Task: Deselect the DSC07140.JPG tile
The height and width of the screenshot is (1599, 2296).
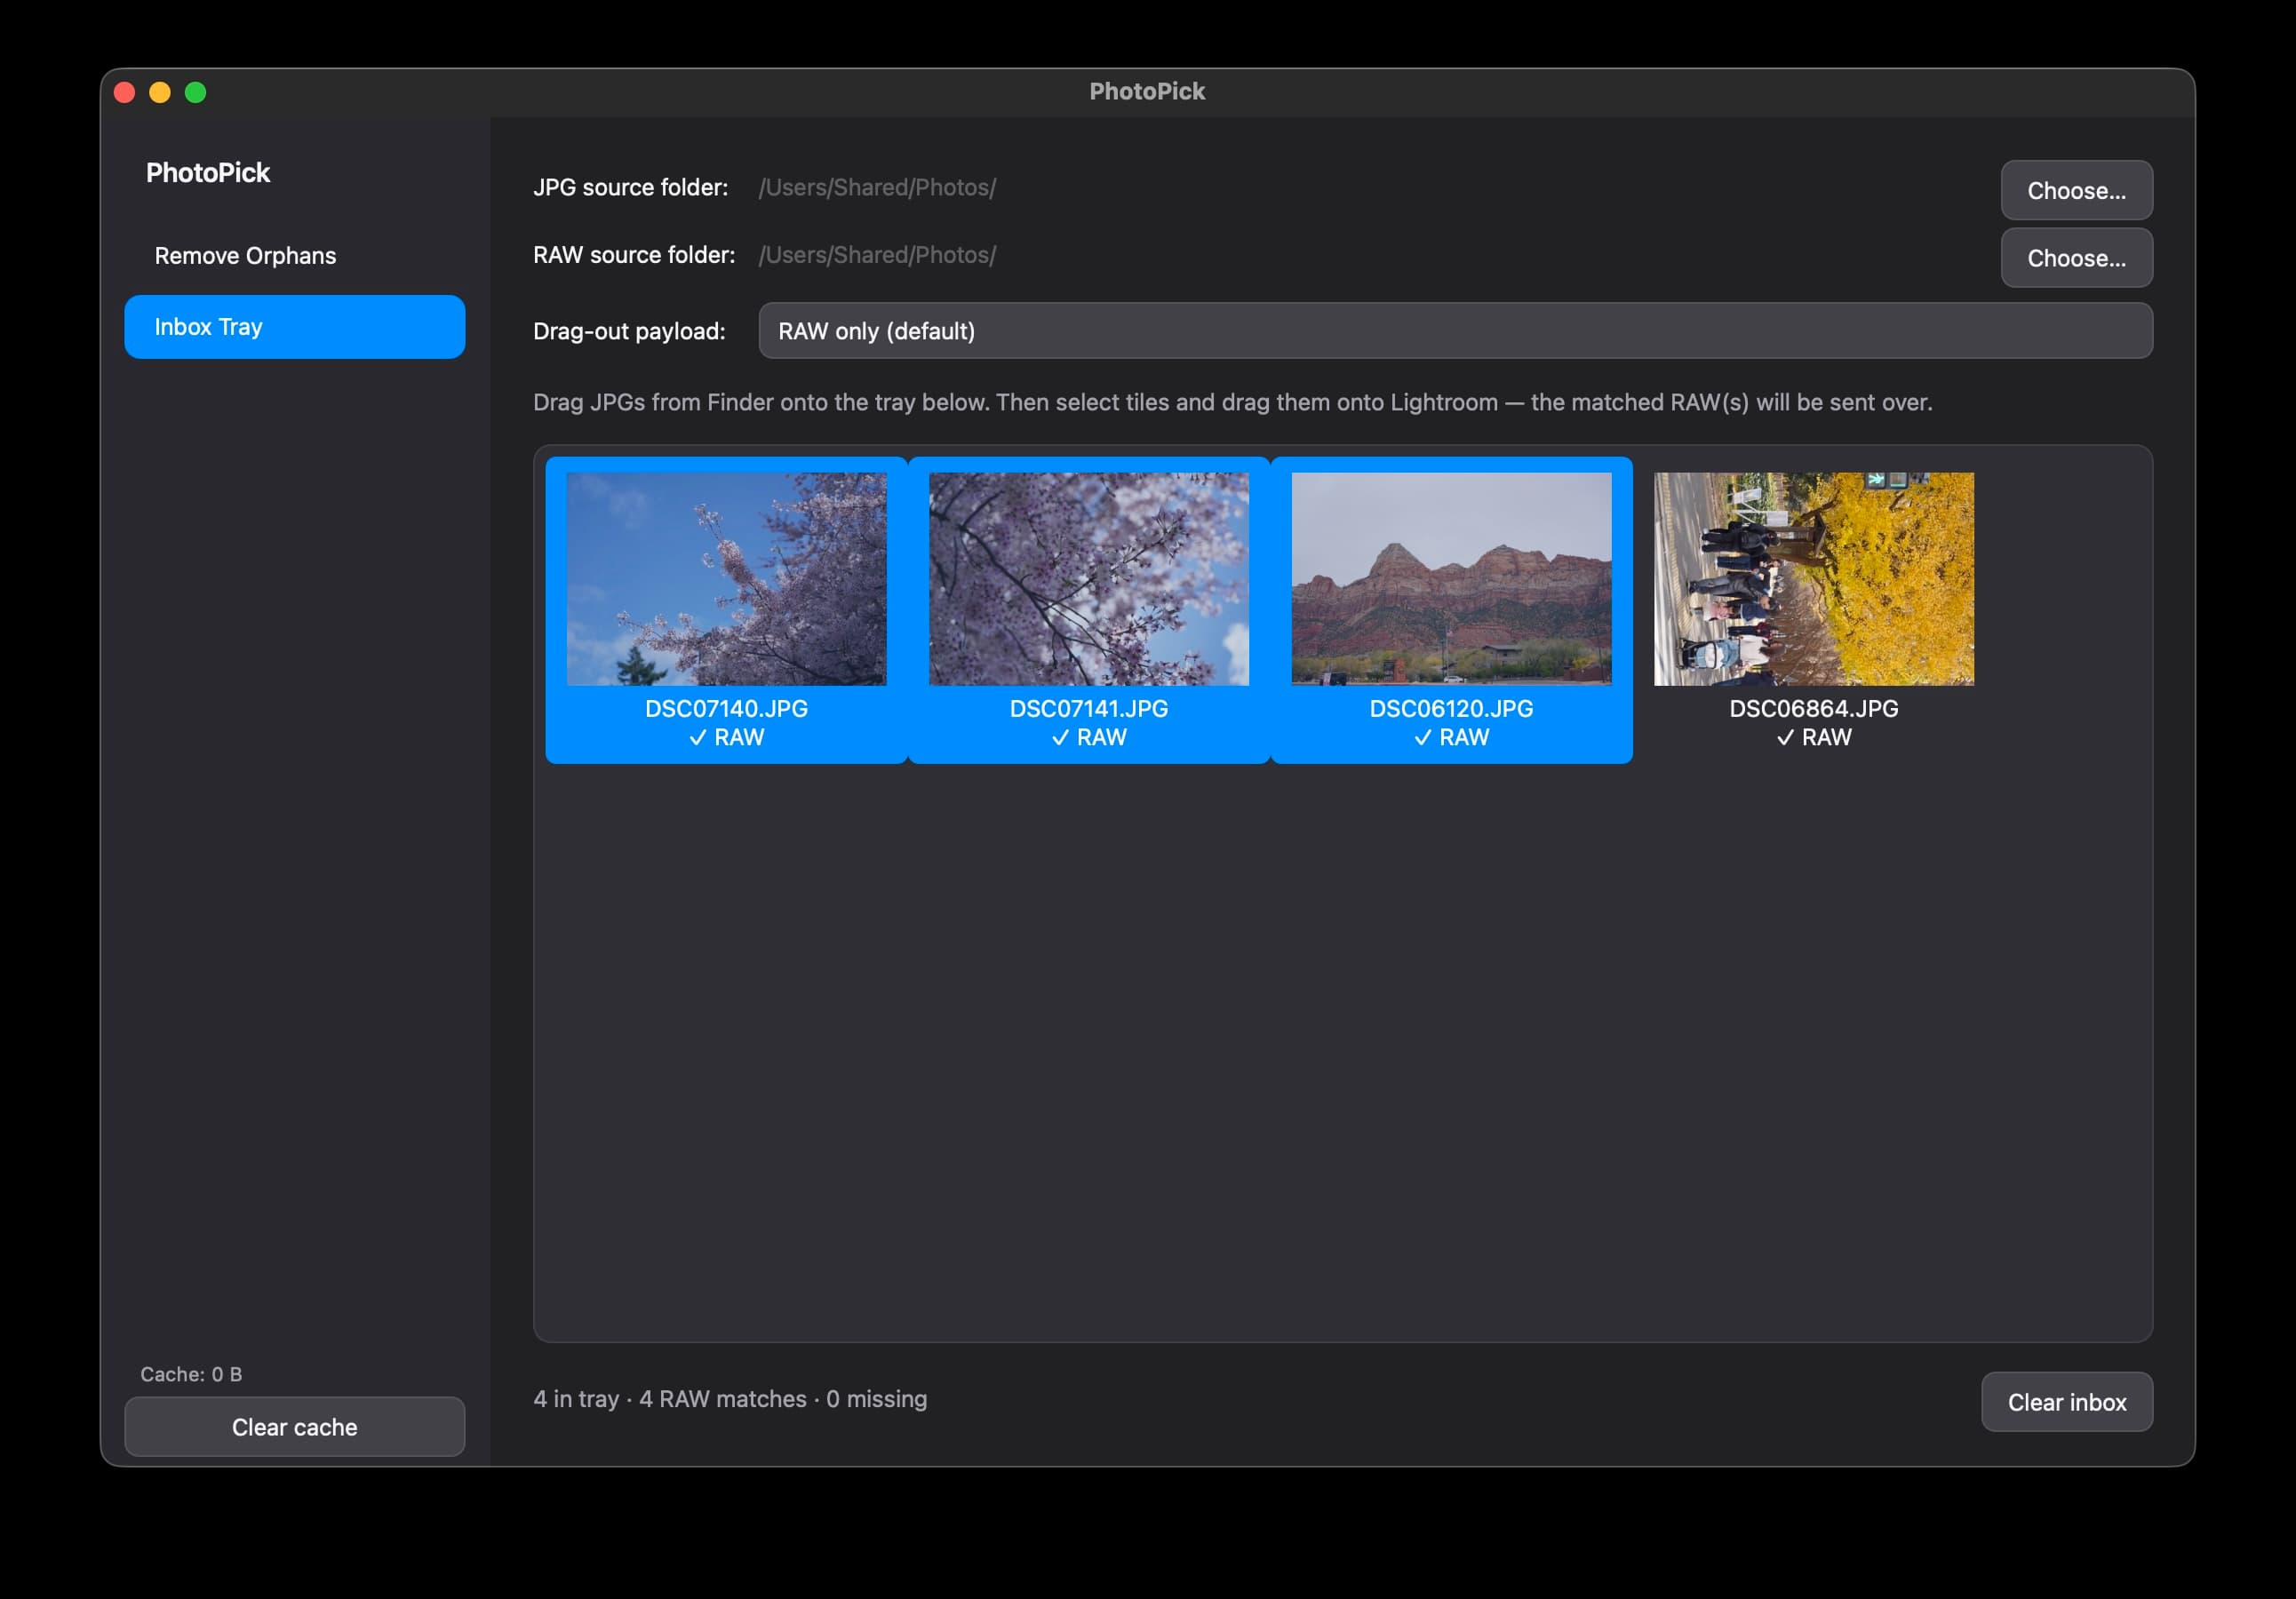Action: coord(725,580)
